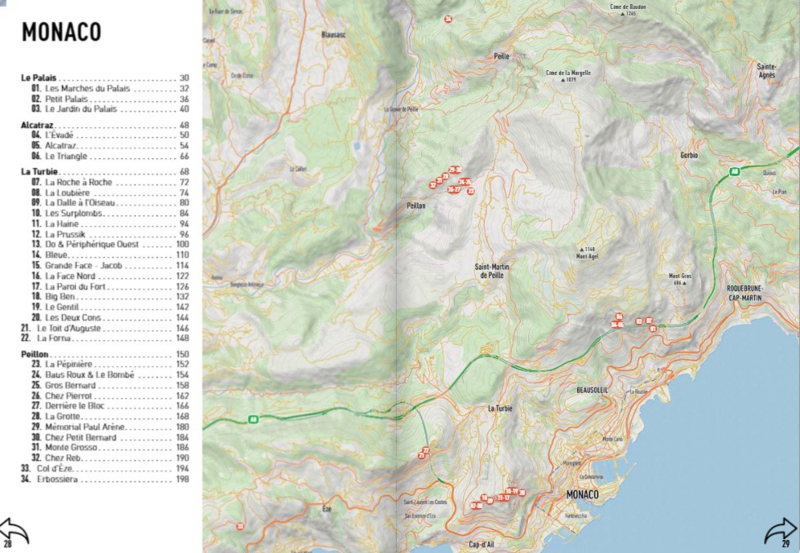This screenshot has height=553, width=800.
Task: Jump to Le Gentil entry
Action: pyautogui.click(x=110, y=307)
